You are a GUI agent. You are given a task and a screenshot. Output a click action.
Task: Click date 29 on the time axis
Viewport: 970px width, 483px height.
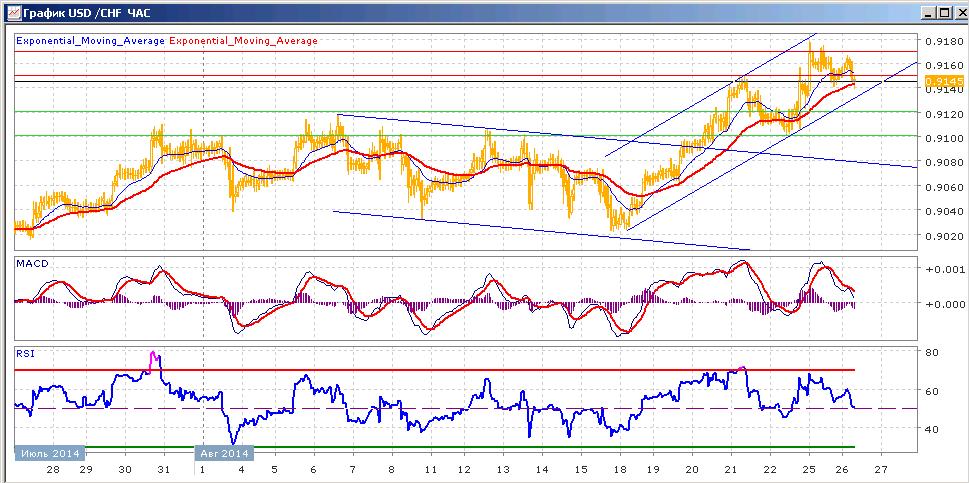pyautogui.click(x=85, y=470)
